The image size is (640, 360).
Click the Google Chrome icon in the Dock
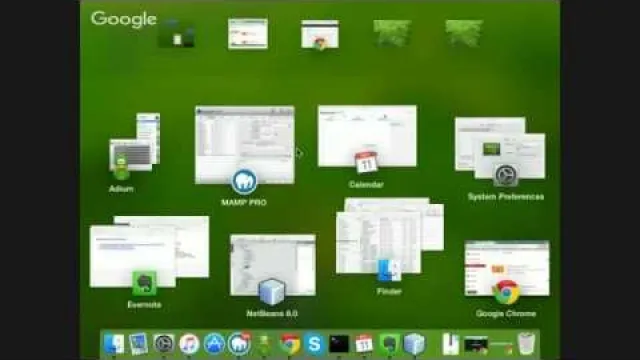(289, 344)
